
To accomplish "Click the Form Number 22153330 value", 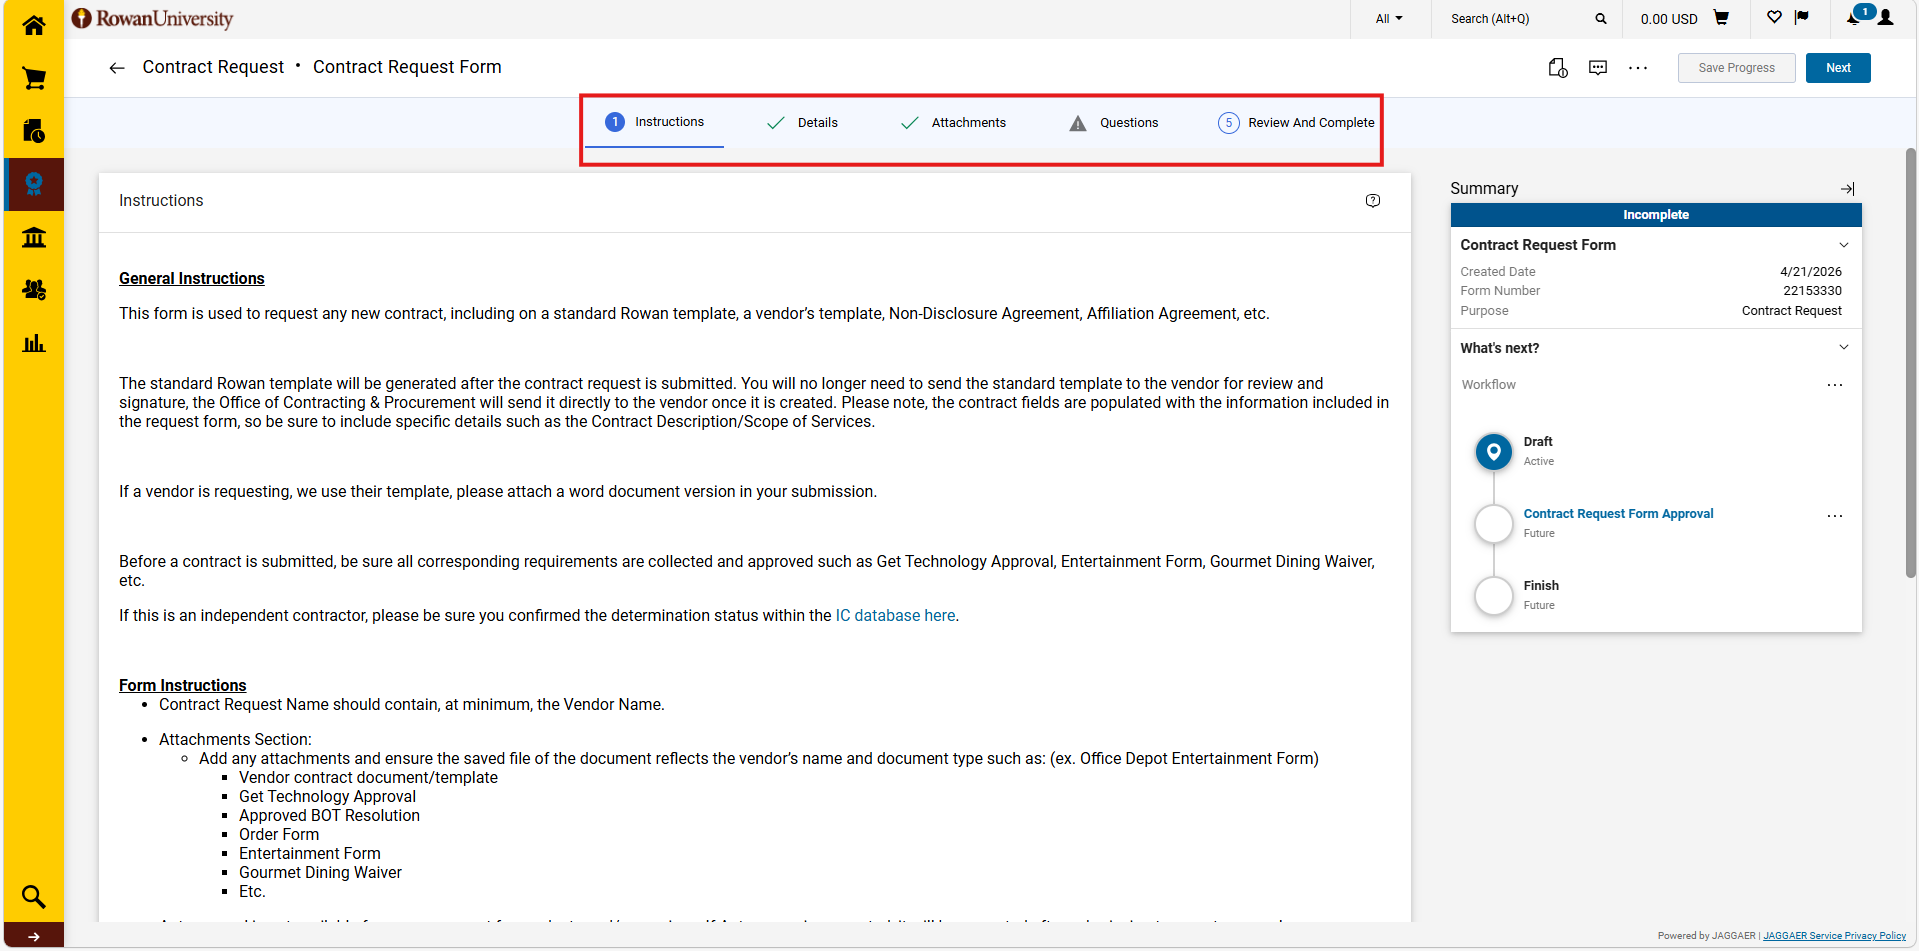I will click(x=1812, y=291).
